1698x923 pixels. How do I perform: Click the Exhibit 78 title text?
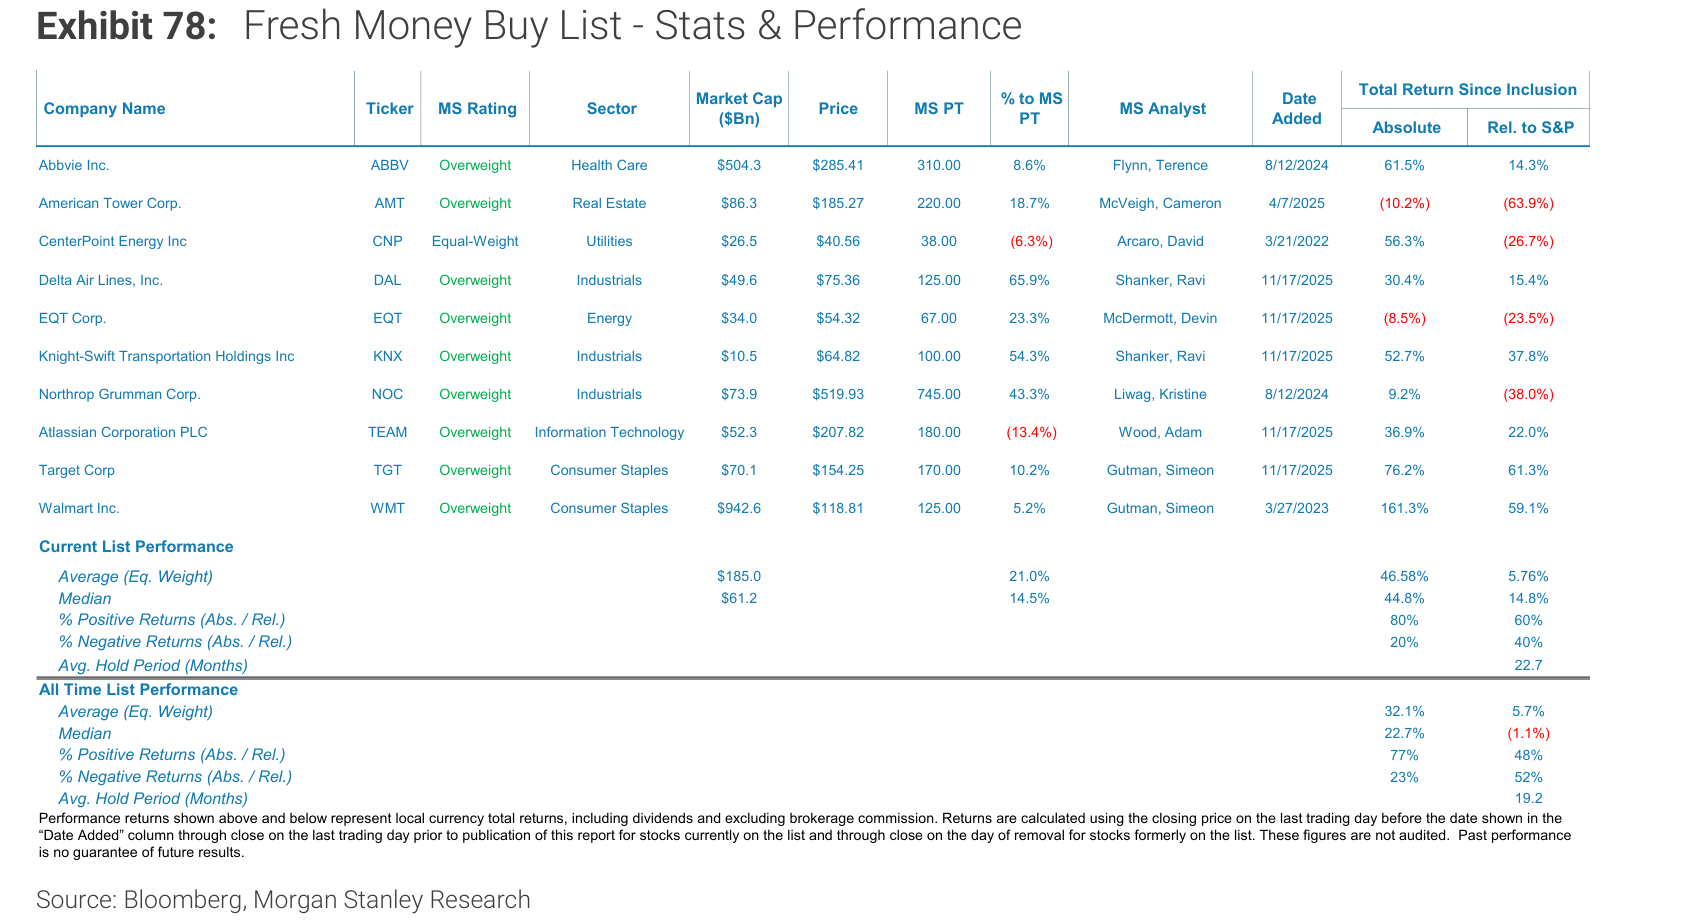[528, 26]
